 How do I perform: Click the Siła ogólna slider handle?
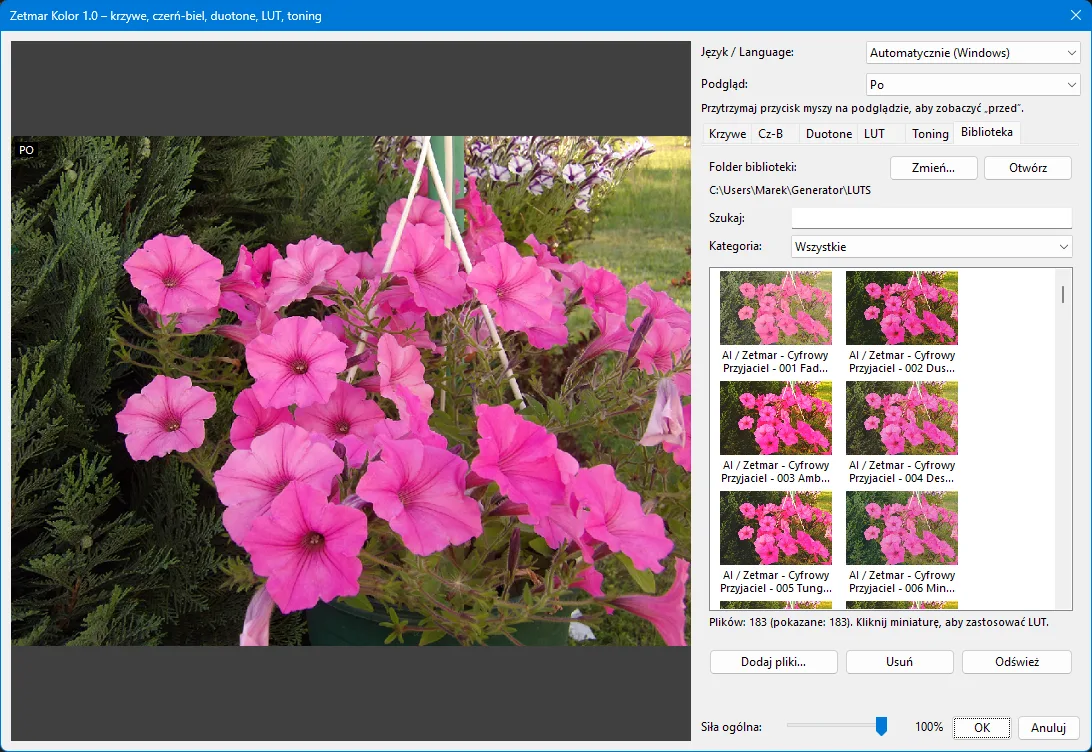coord(881,726)
